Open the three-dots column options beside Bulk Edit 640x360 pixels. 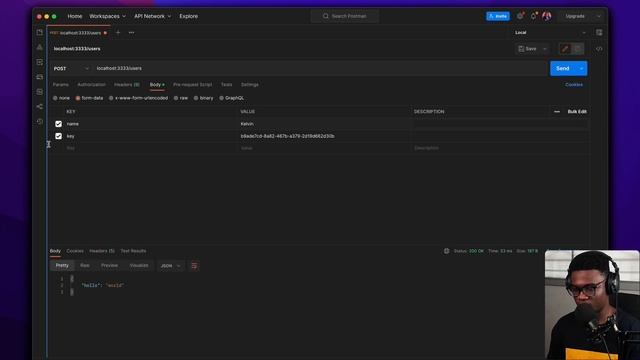557,111
